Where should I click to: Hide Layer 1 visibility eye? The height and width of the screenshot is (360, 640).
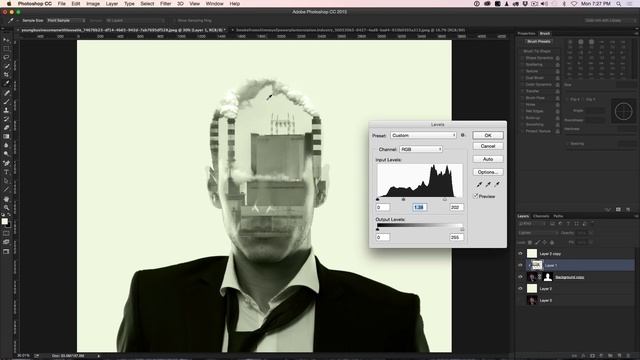tap(520, 265)
